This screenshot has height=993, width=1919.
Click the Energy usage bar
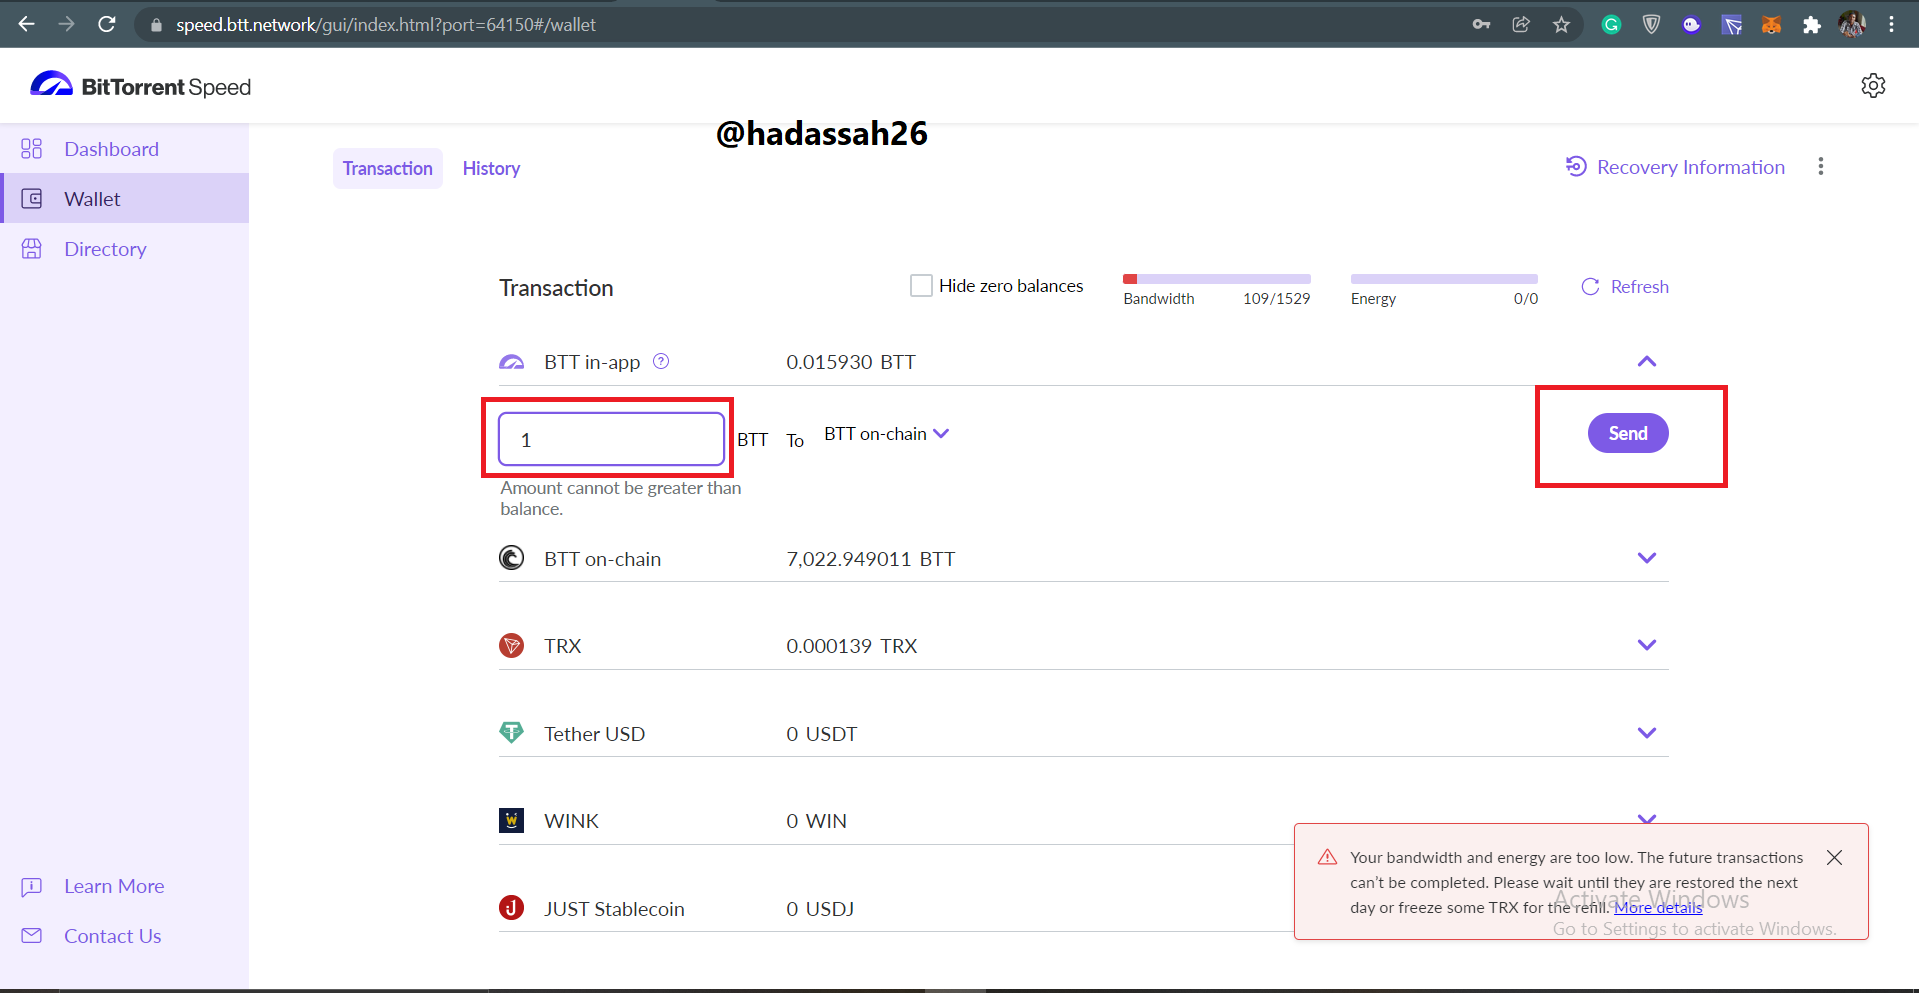pos(1444,279)
